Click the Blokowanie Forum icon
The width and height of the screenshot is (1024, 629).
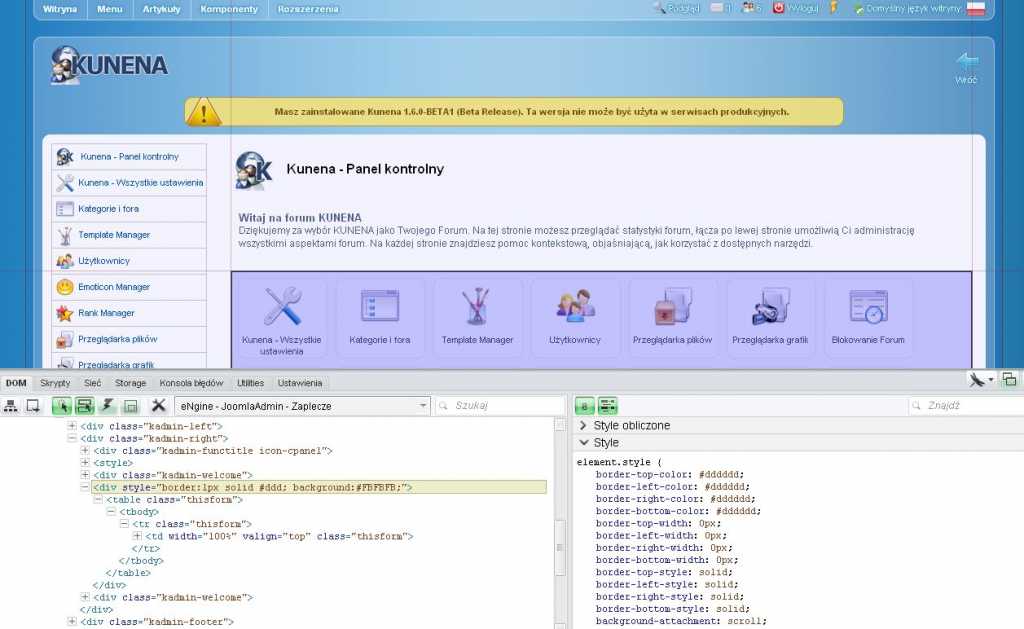[x=867, y=307]
